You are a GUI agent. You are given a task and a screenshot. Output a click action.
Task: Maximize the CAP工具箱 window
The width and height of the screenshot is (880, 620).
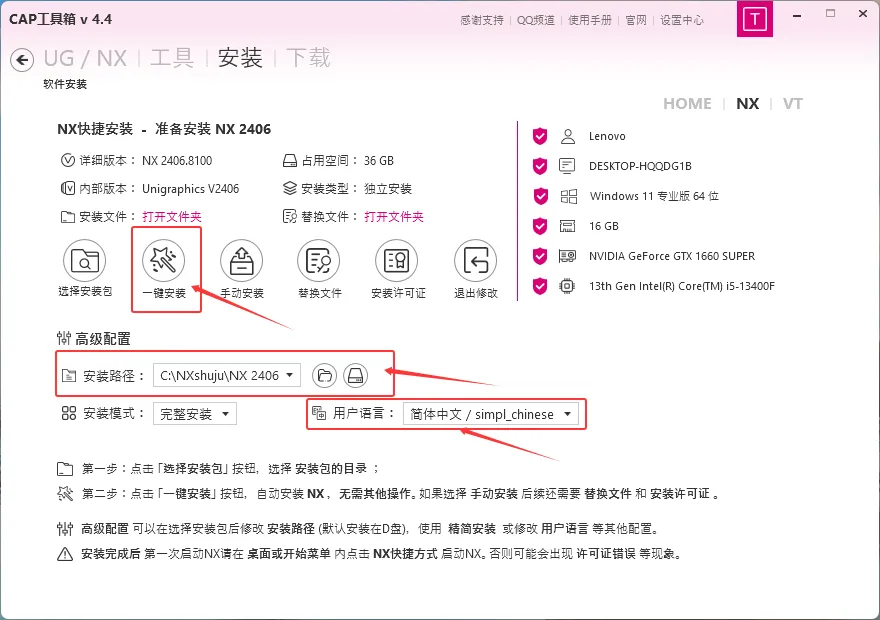pyautogui.click(x=830, y=13)
